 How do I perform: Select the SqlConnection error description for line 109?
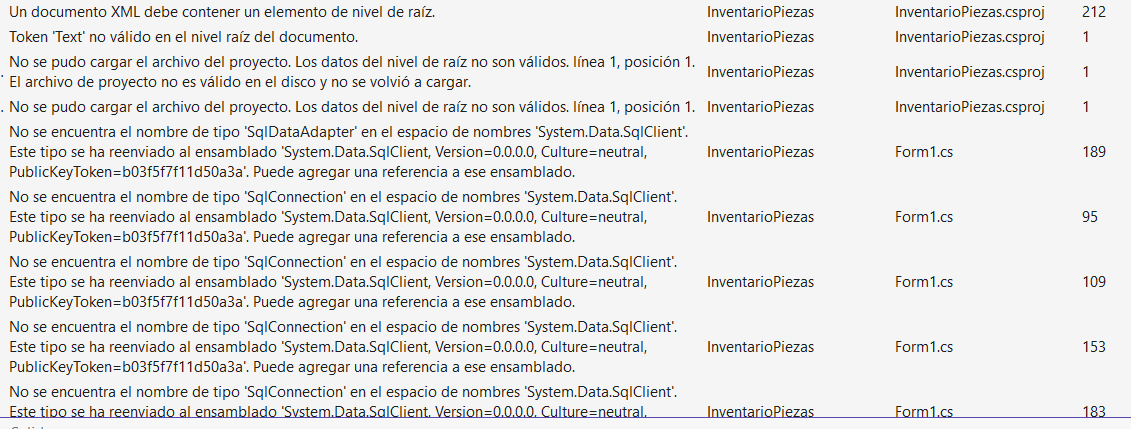pyautogui.click(x=343, y=282)
